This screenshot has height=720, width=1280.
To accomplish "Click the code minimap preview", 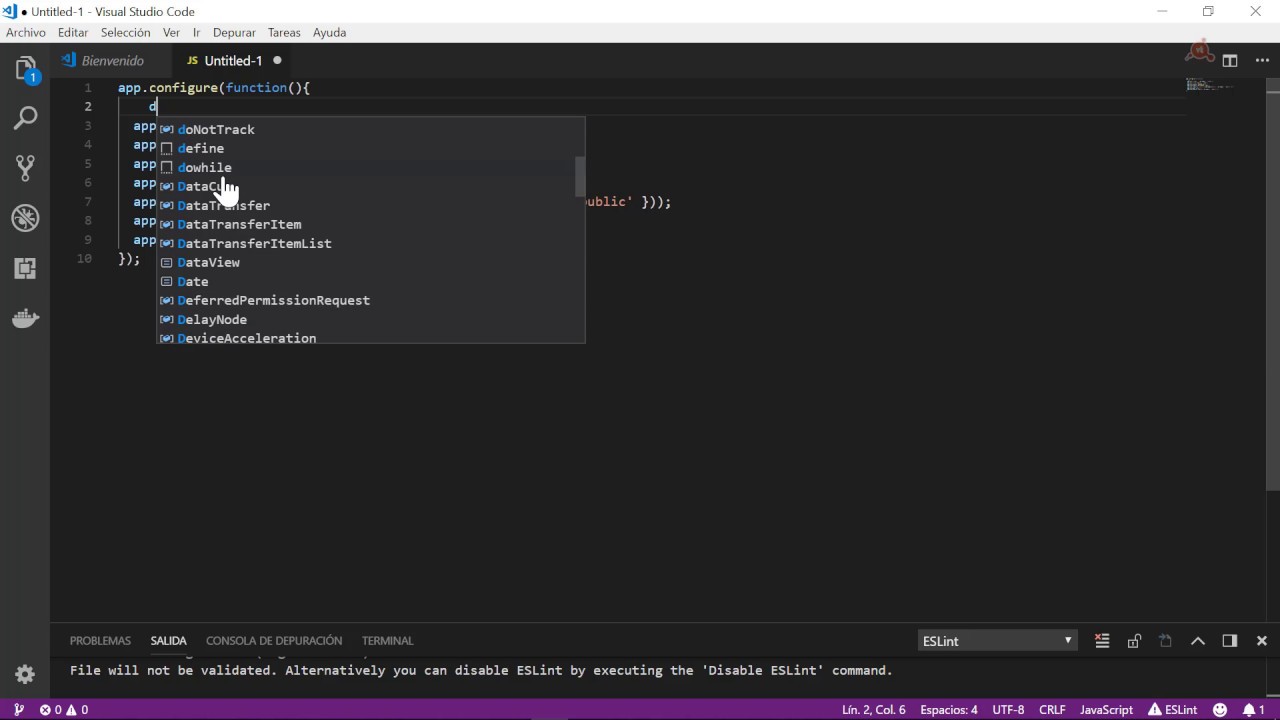I will coord(1210,85).
